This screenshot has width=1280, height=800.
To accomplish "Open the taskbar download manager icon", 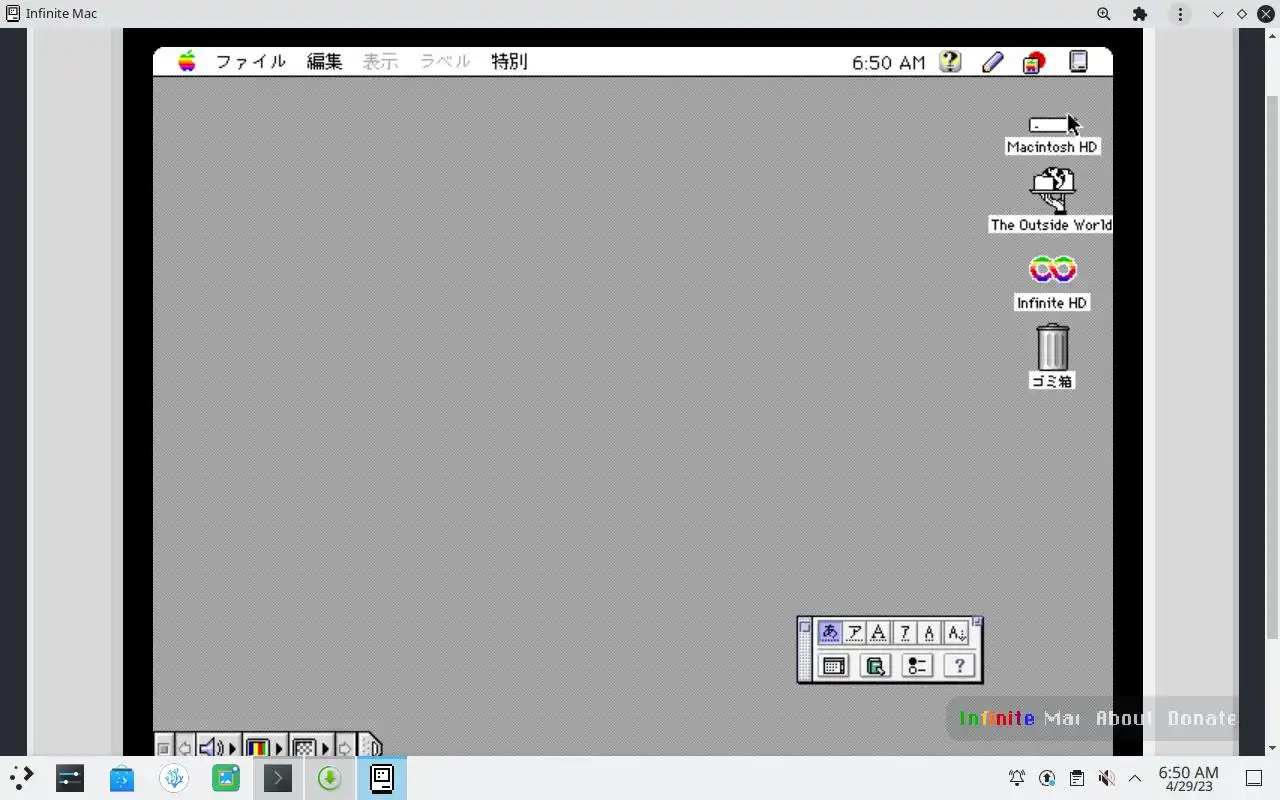I will coord(329,777).
